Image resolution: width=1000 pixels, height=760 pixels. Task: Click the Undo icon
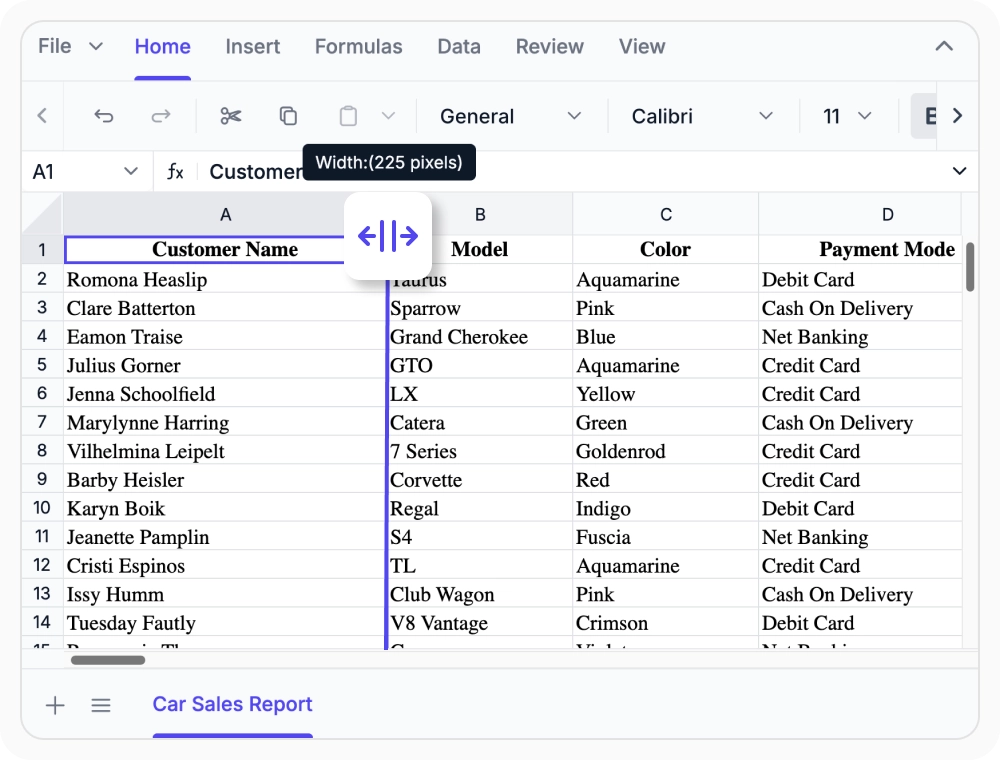[103, 116]
